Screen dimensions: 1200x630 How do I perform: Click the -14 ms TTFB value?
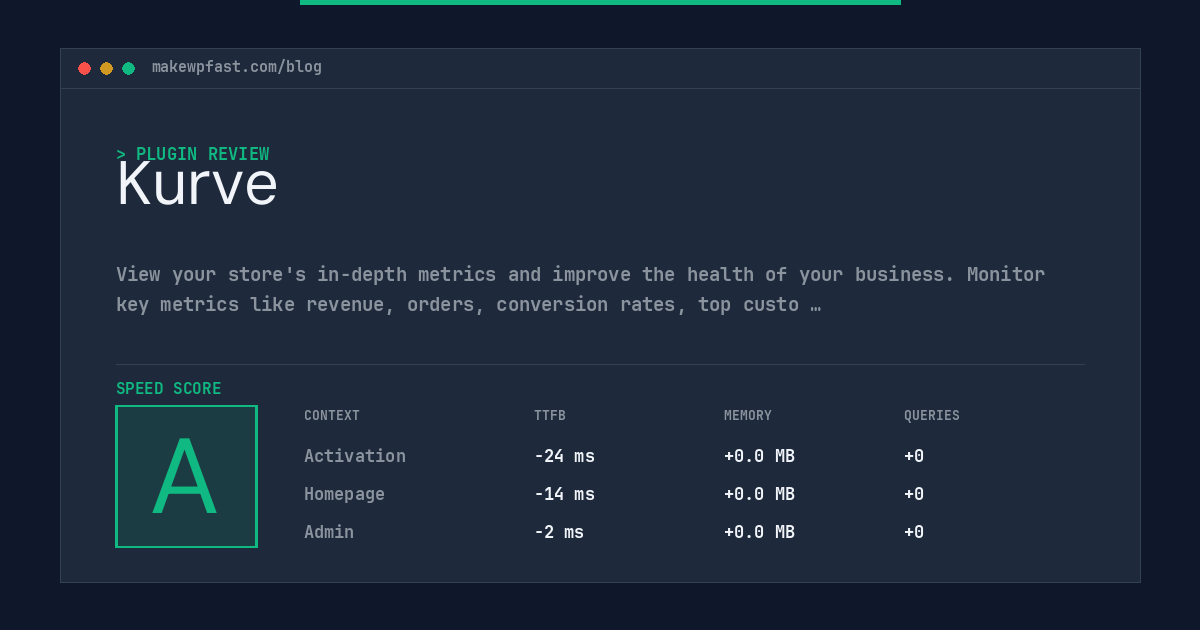tap(564, 494)
